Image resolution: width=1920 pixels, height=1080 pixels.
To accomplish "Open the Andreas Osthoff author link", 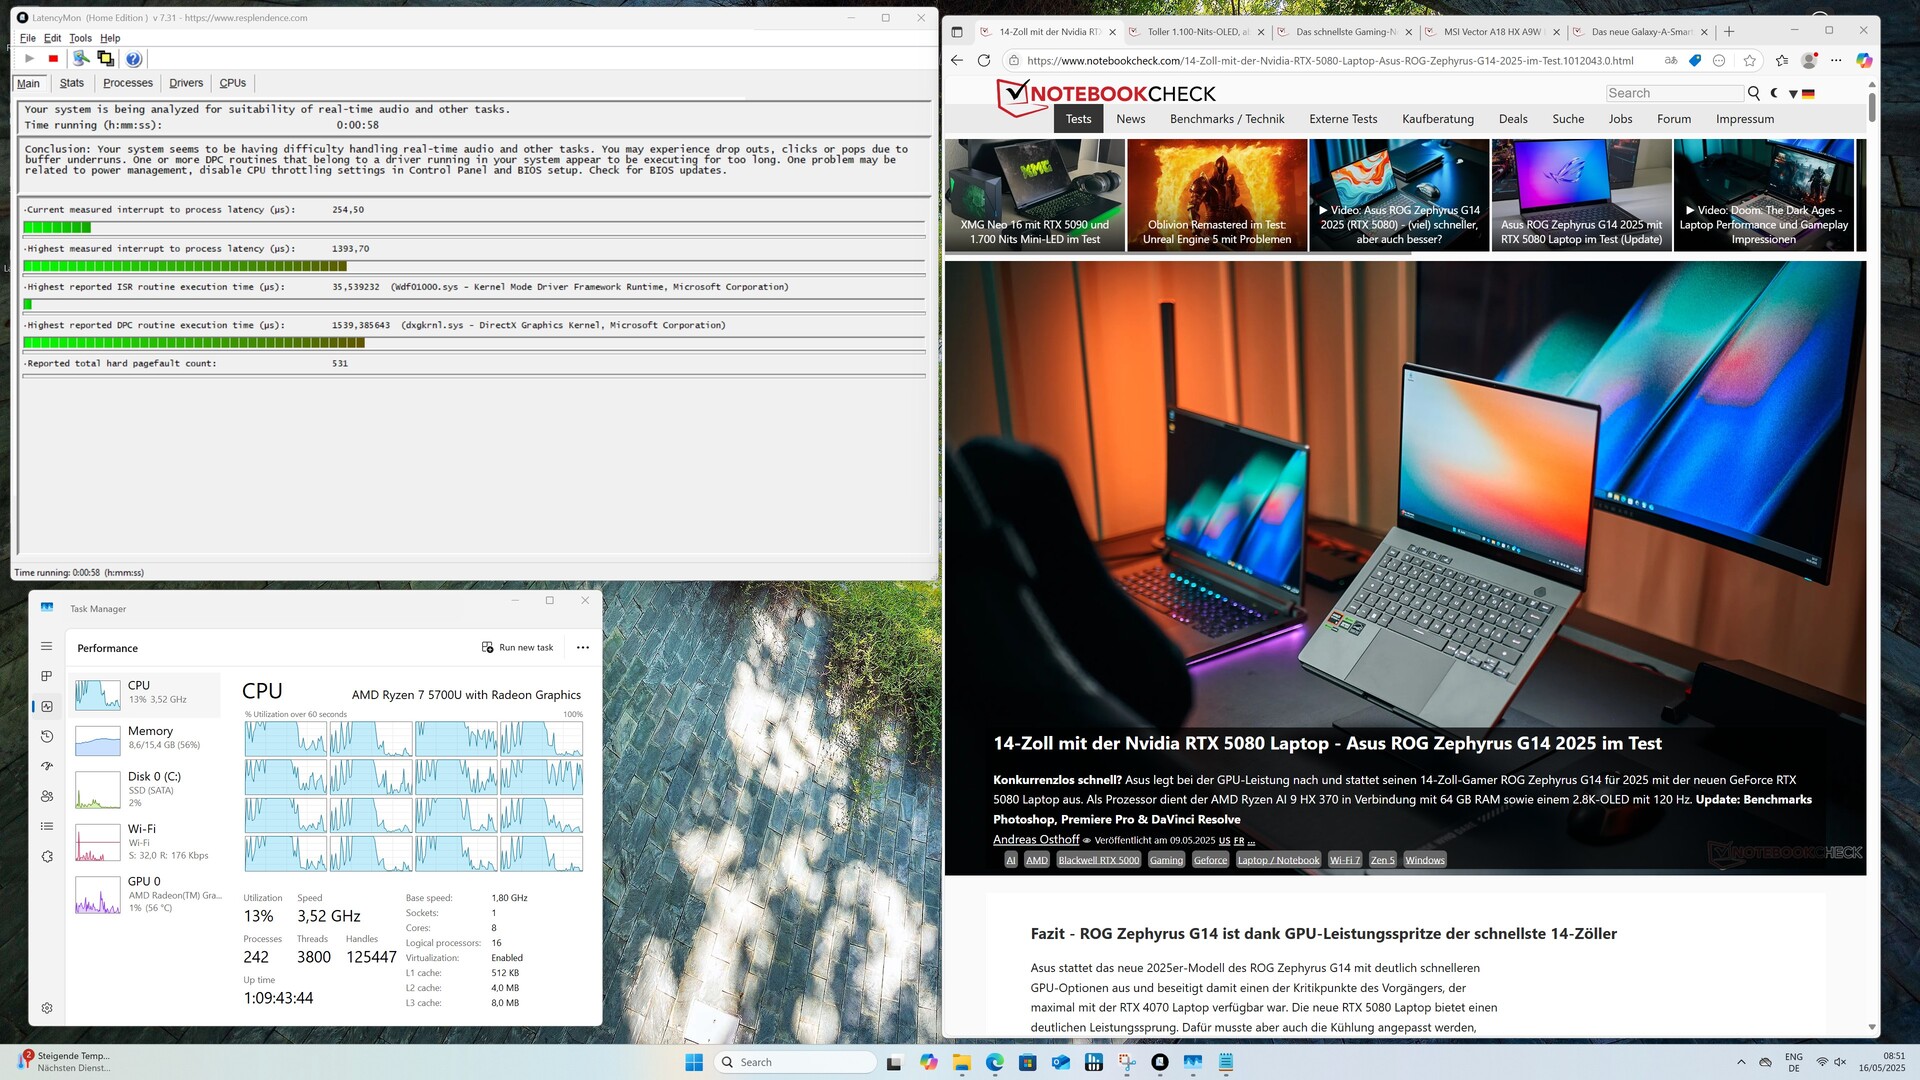I will click(1035, 839).
